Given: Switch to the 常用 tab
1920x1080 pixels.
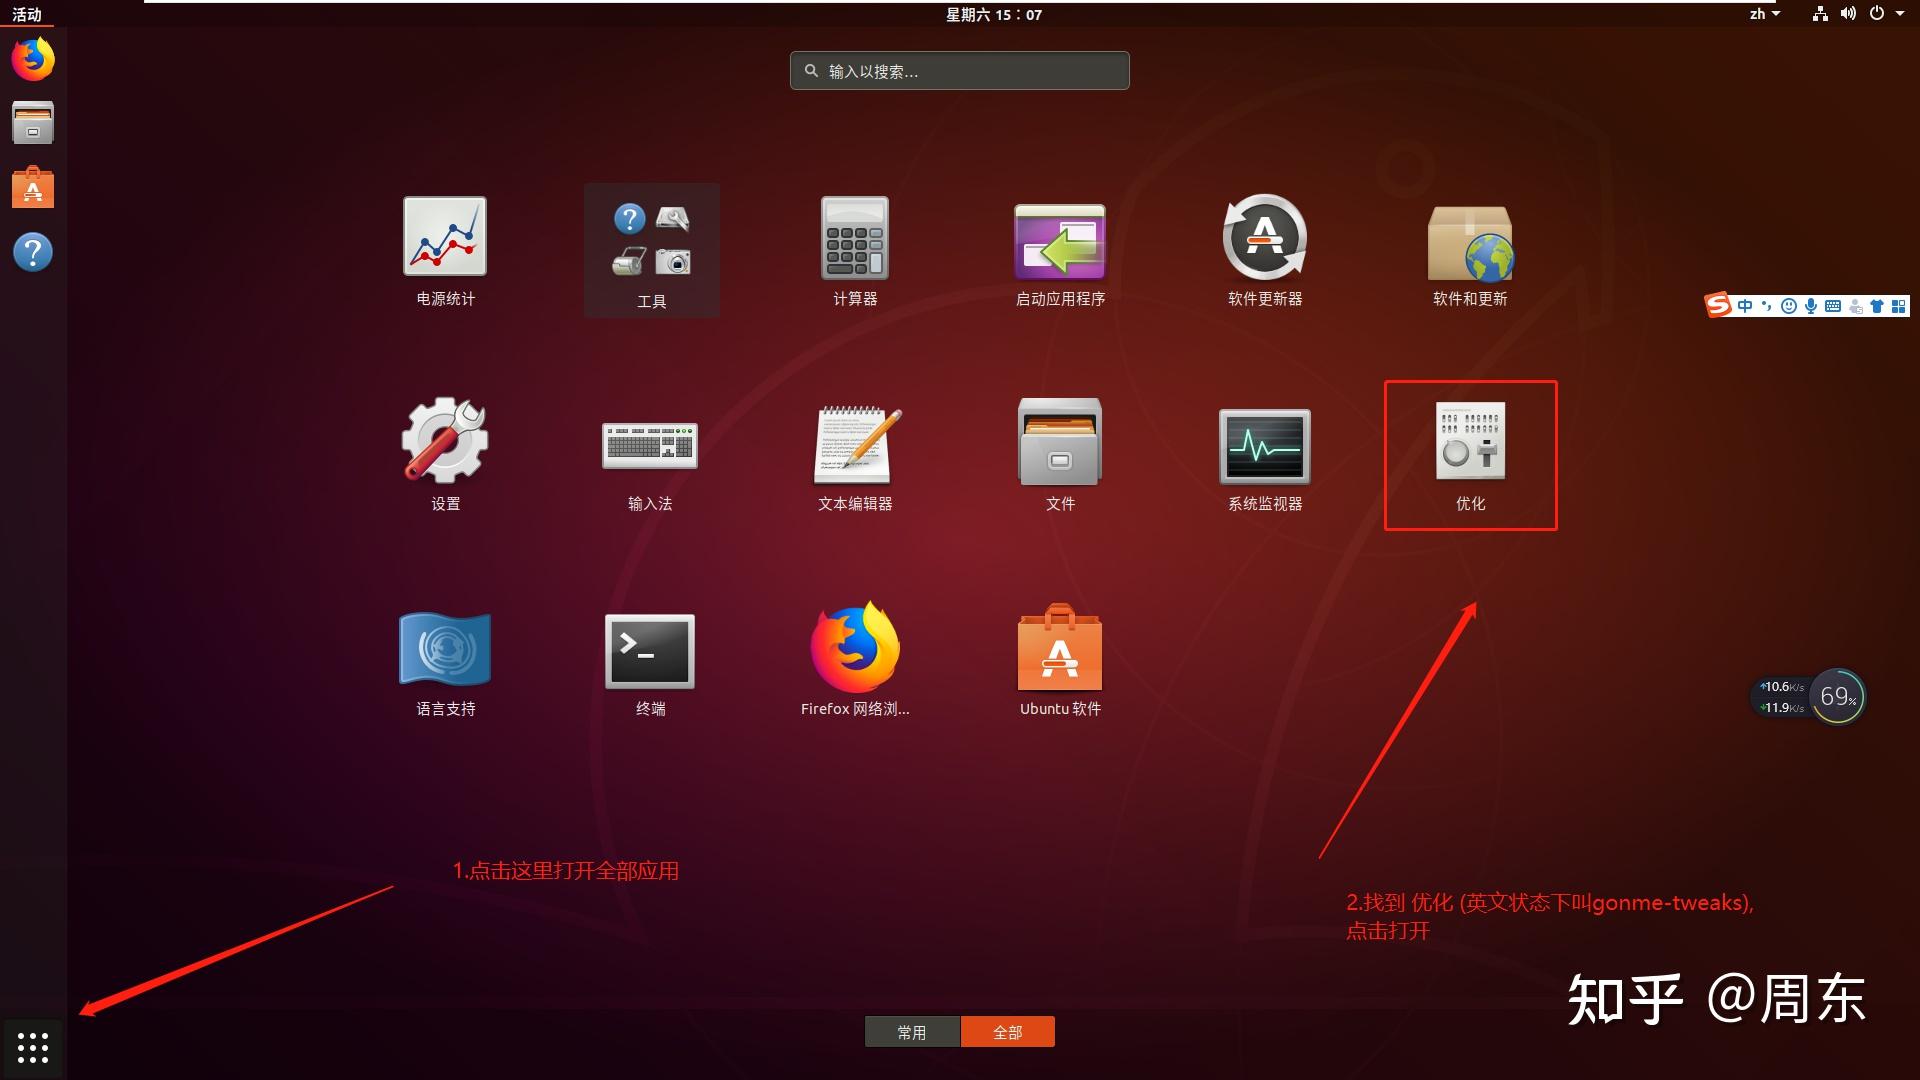Looking at the screenshot, I should [x=912, y=1031].
